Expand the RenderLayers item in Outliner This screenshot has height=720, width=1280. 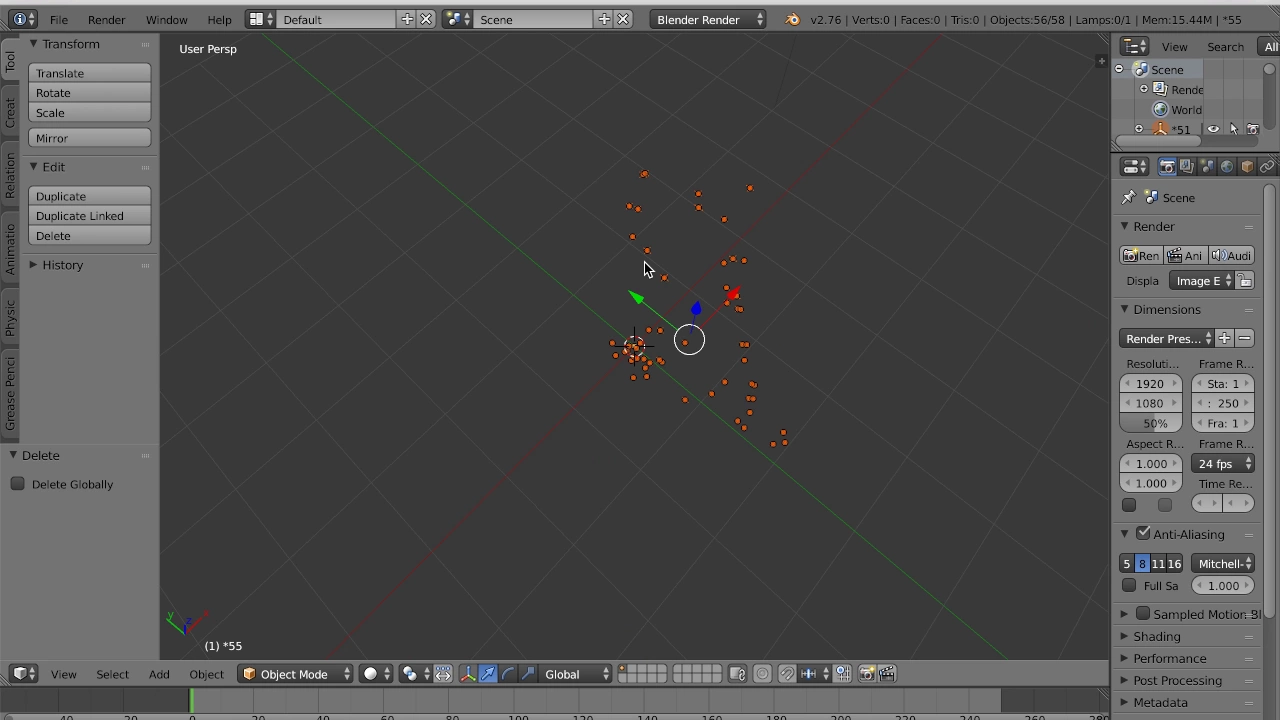pos(1144,89)
